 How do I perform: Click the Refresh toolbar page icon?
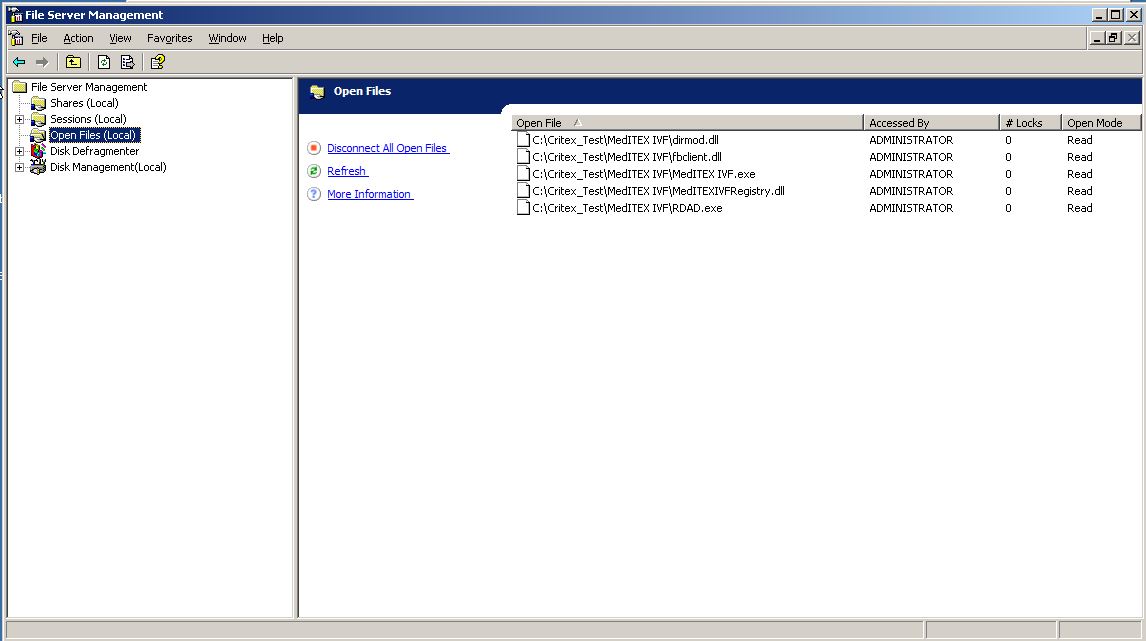click(x=104, y=62)
